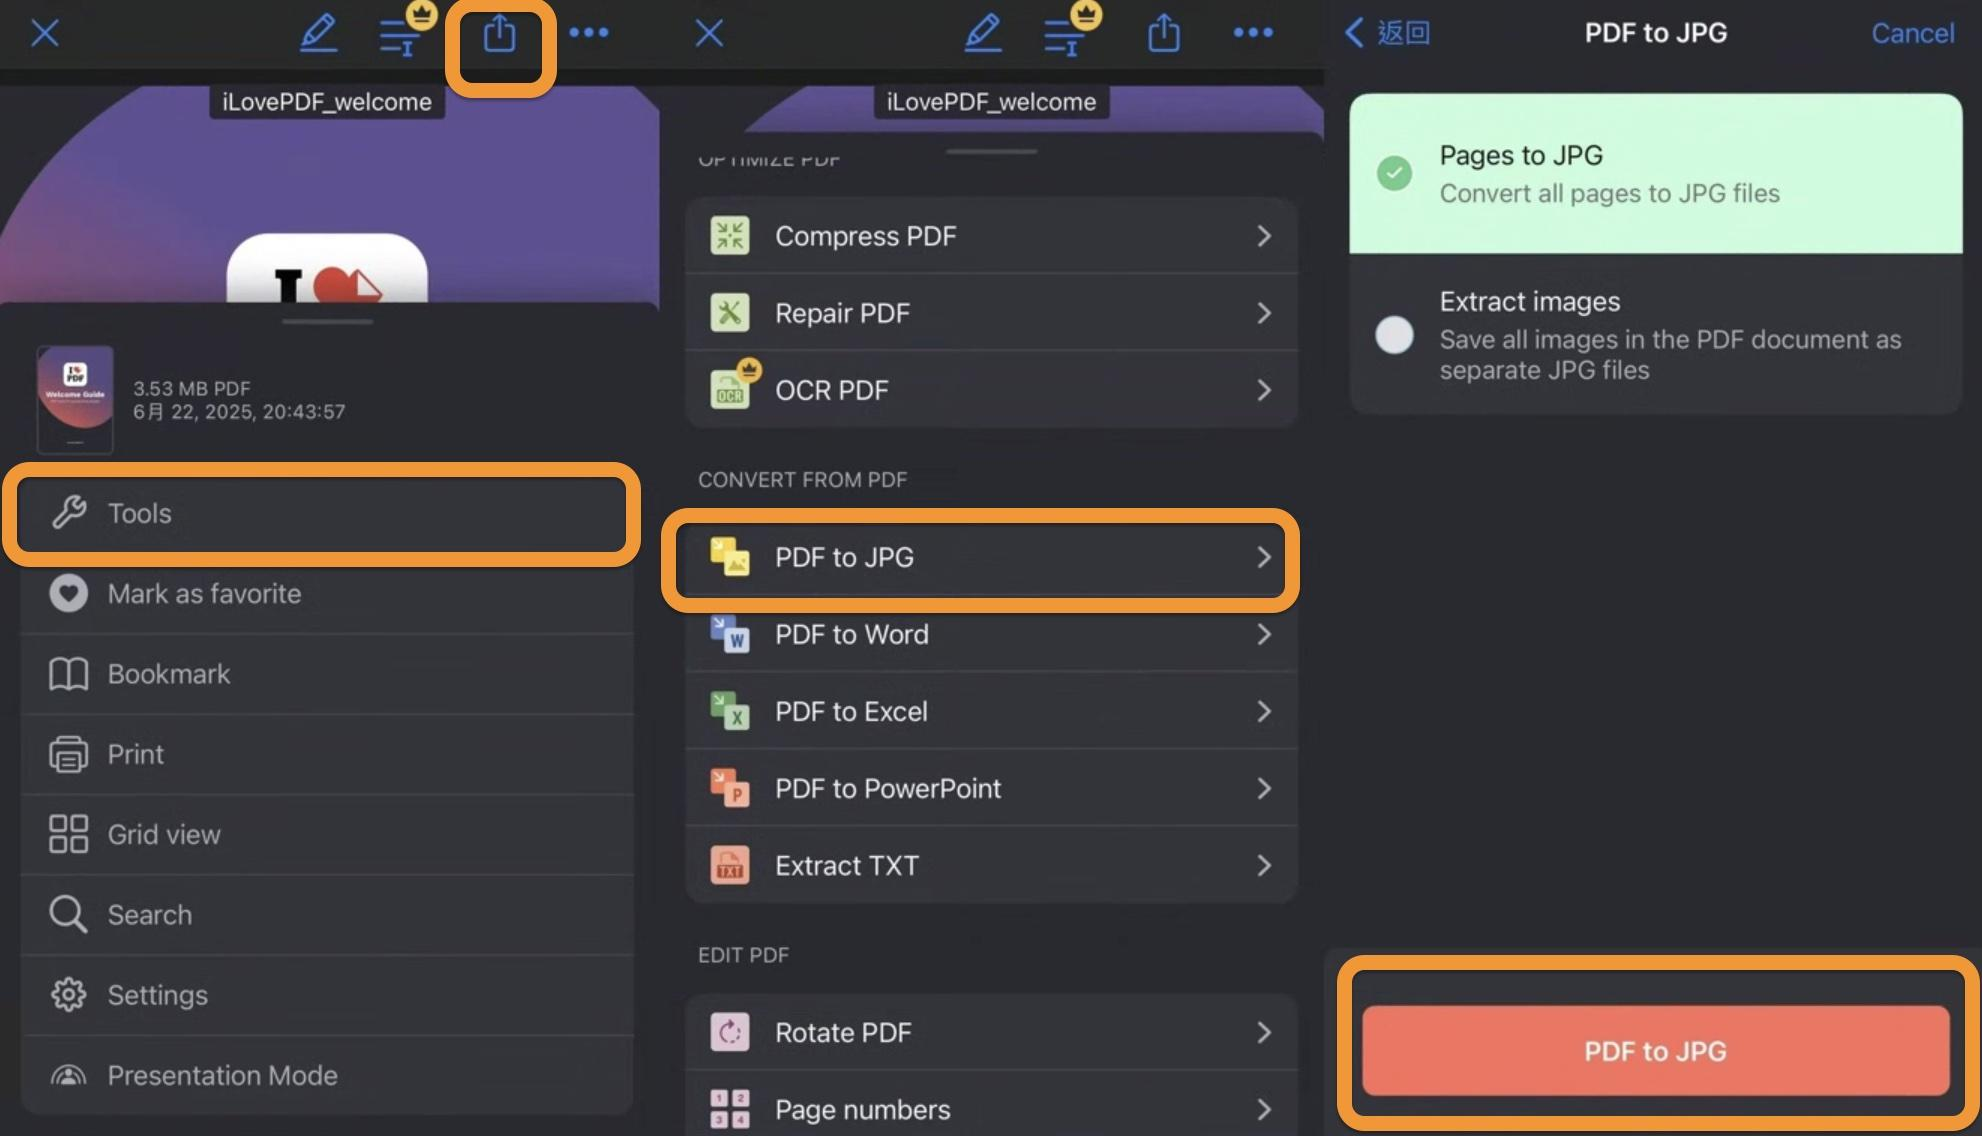The height and width of the screenshot is (1136, 1982).
Task: Tap the pencil annotate icon in left panel
Action: tap(318, 33)
